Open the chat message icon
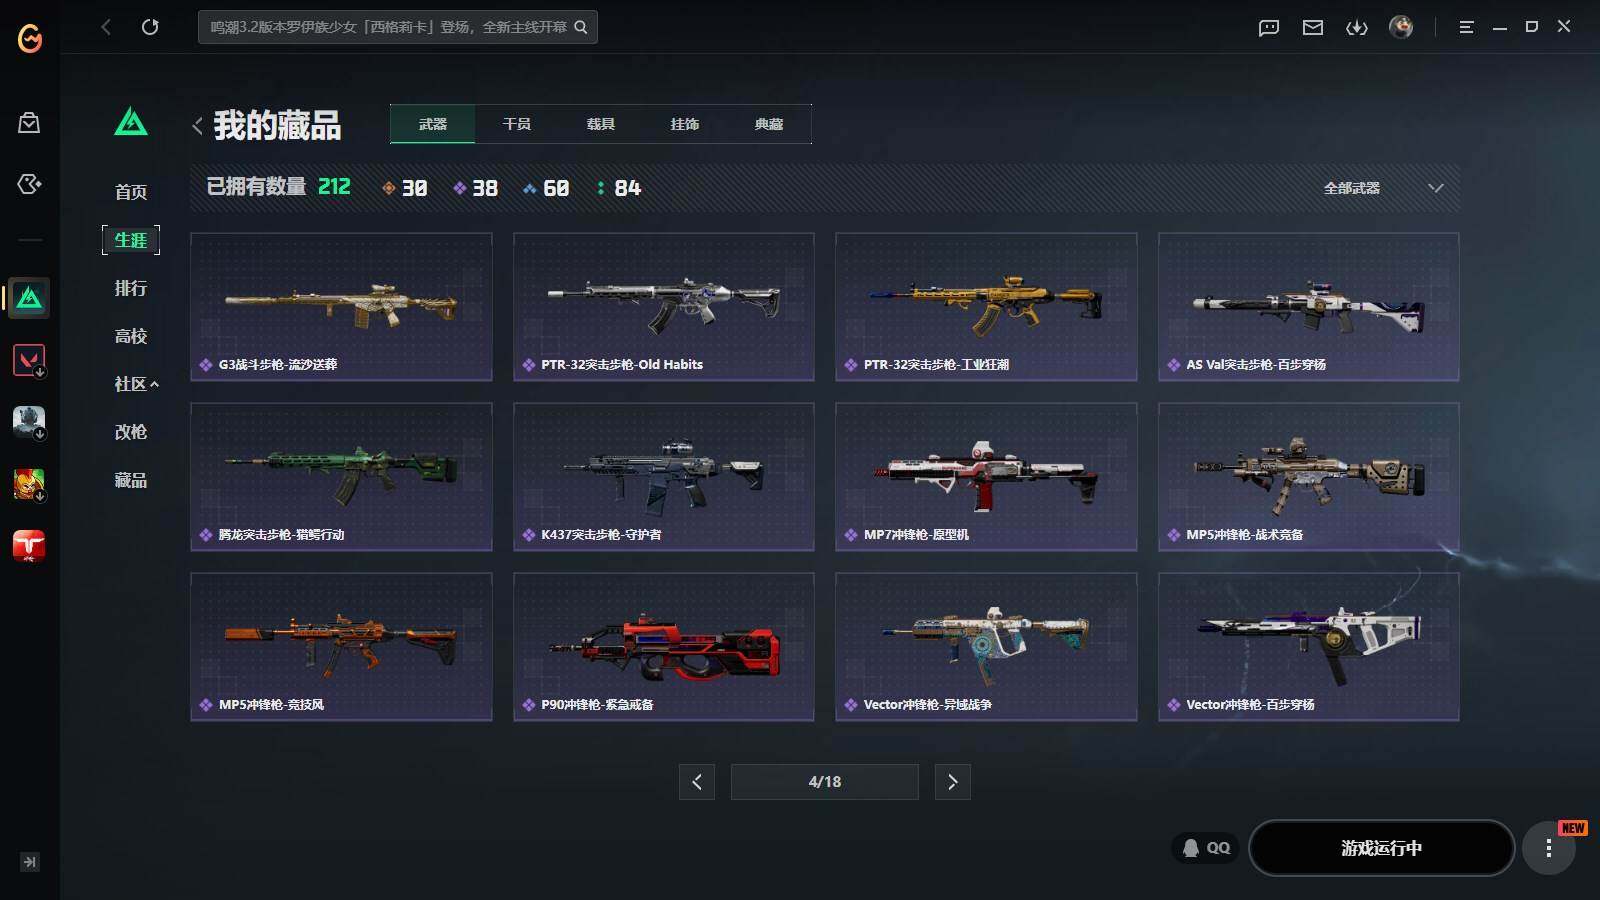The height and width of the screenshot is (900, 1600). click(x=1269, y=27)
